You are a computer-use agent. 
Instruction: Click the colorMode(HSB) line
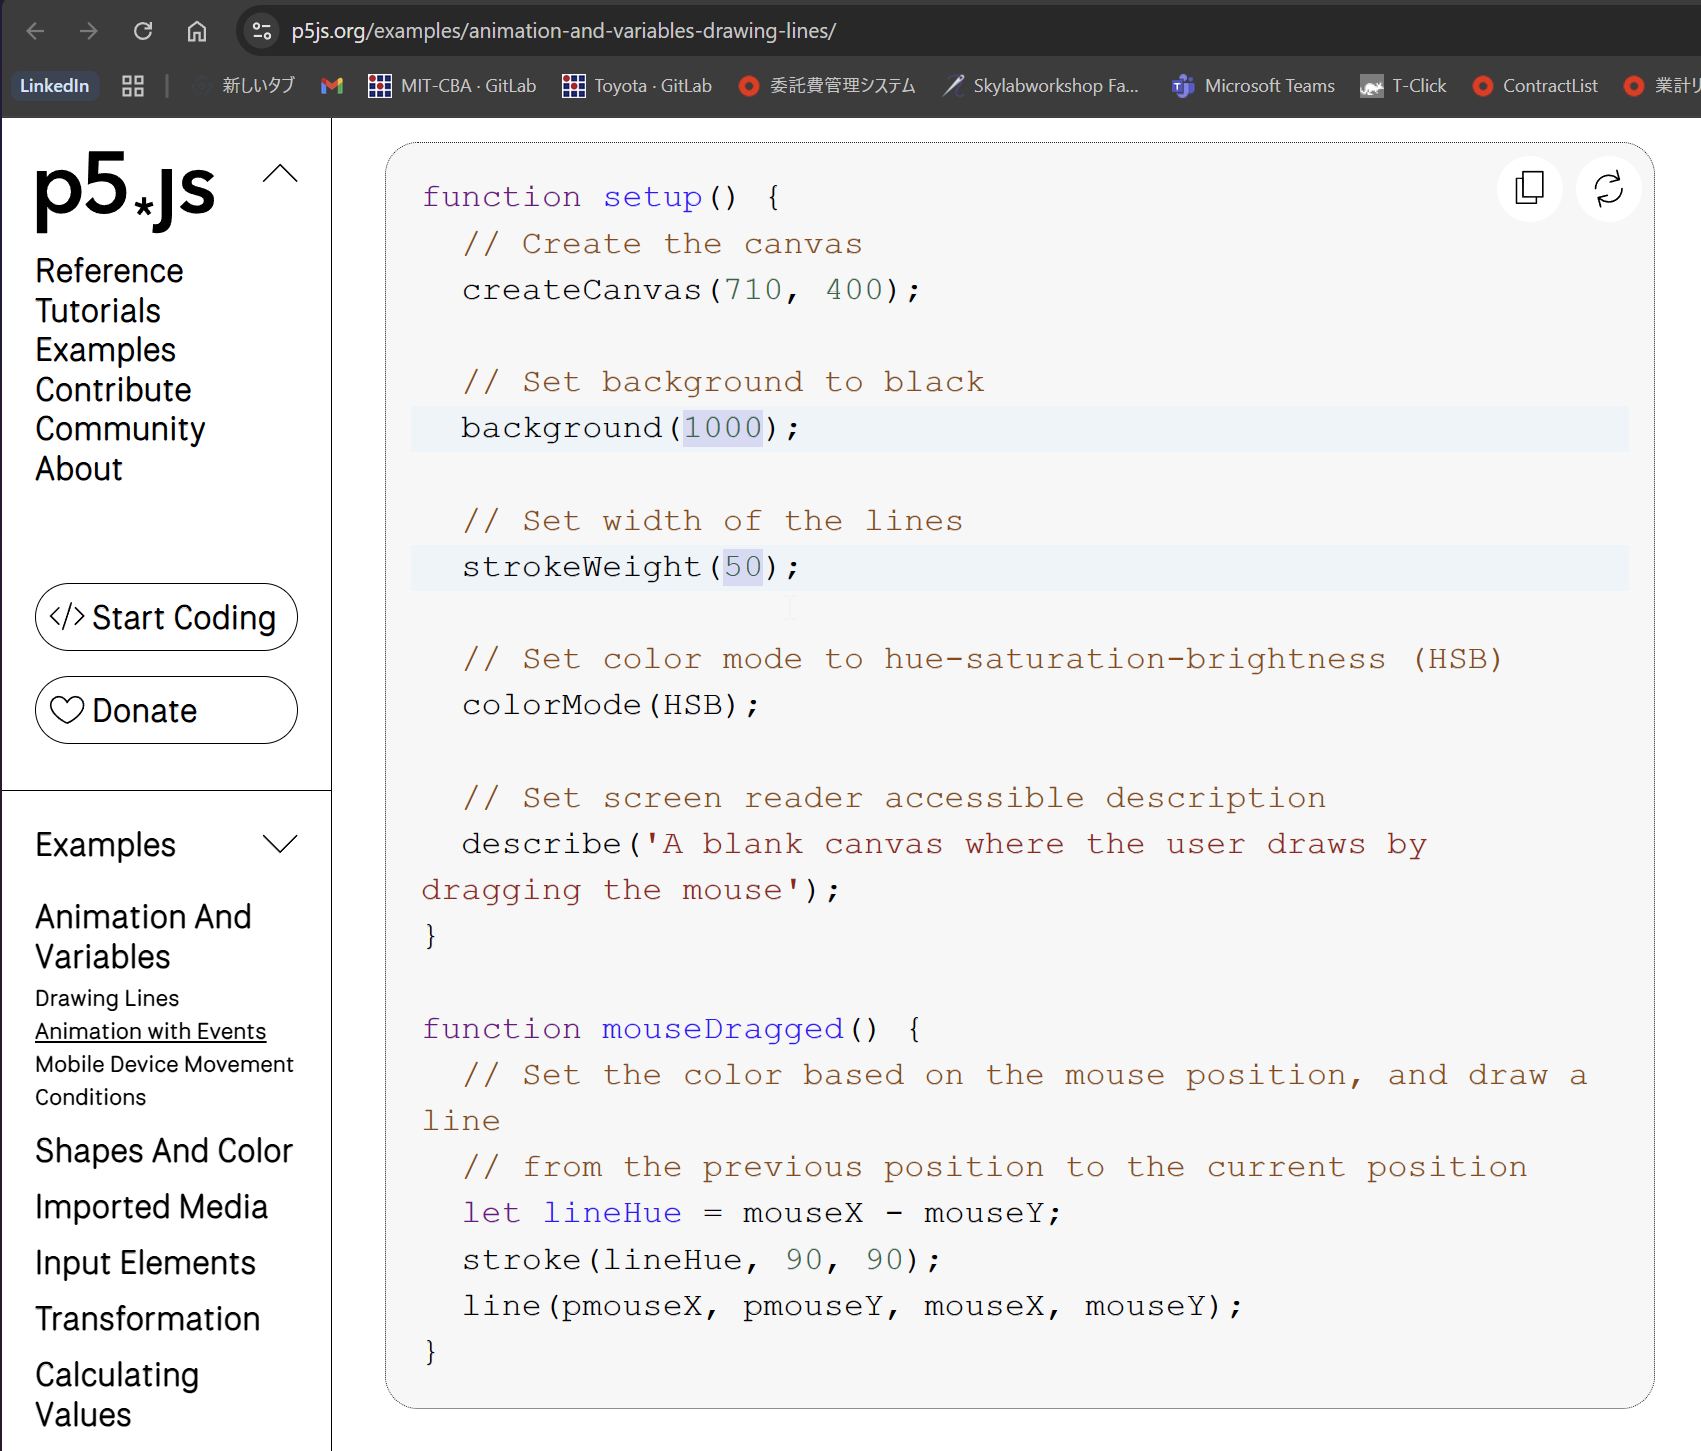click(x=610, y=705)
